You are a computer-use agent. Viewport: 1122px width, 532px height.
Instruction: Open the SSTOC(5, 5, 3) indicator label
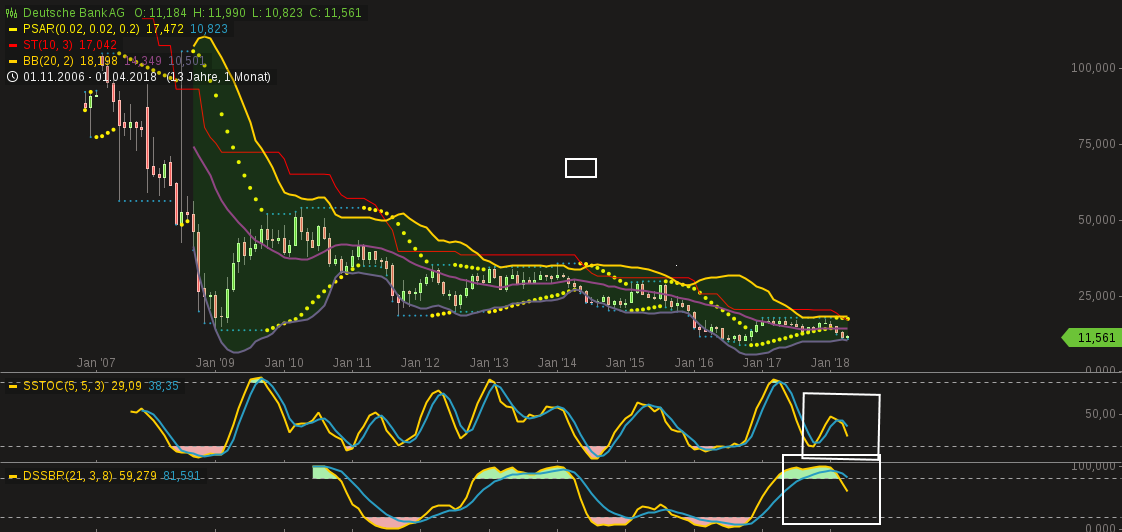pos(64,386)
